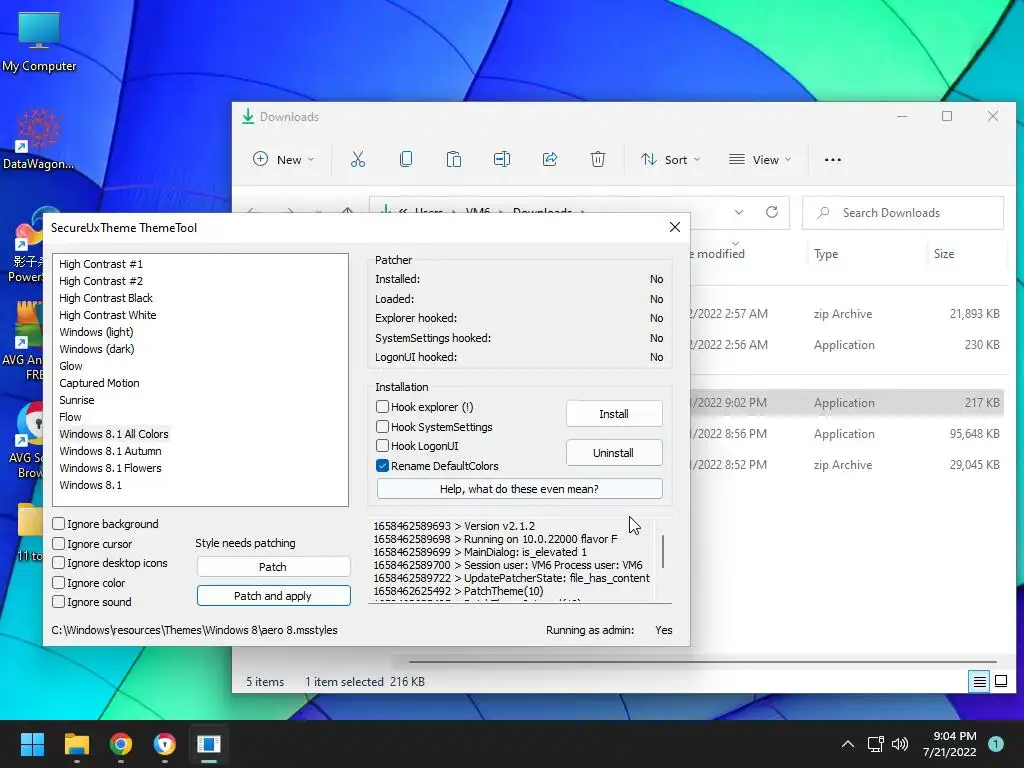Select the High Contrast White theme
Screen dimensions: 1024x768
pos(108,315)
